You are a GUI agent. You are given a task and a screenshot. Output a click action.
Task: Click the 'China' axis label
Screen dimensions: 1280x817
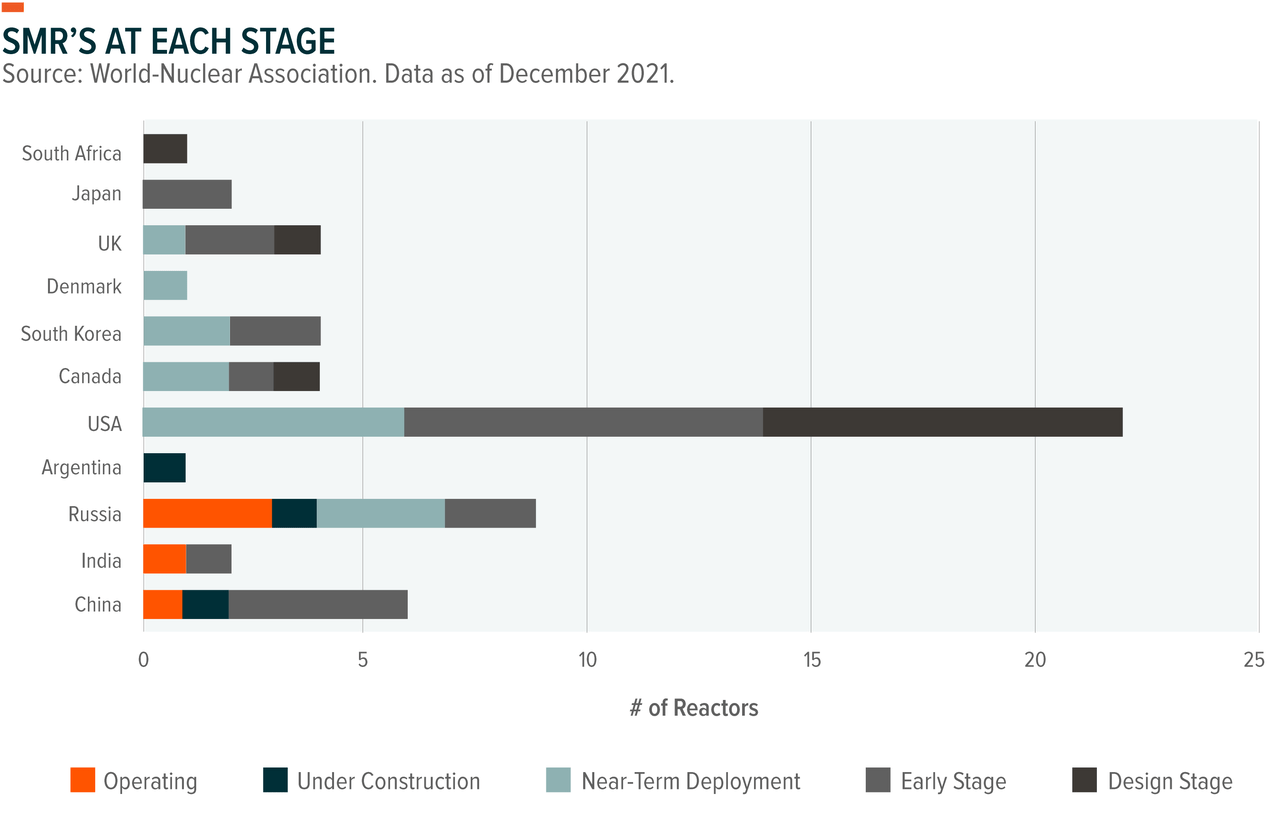pos(99,605)
